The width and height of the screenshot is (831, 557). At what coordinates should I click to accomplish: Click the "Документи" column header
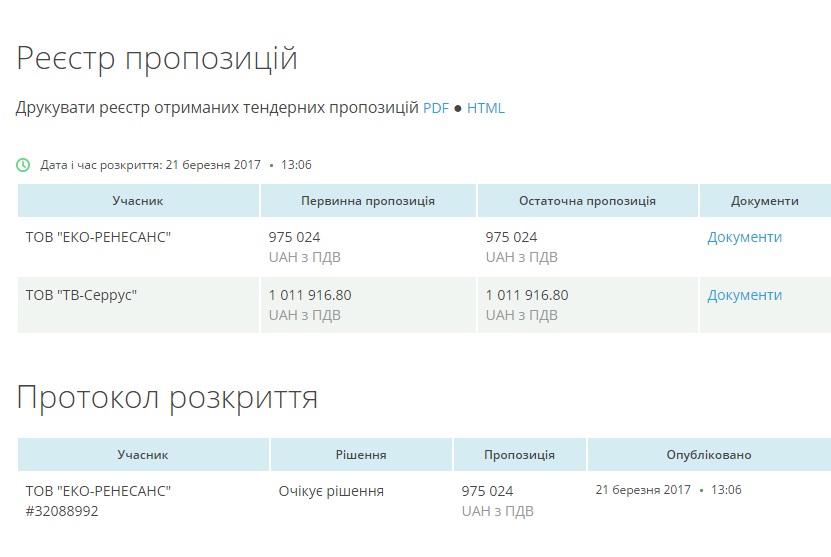point(764,201)
